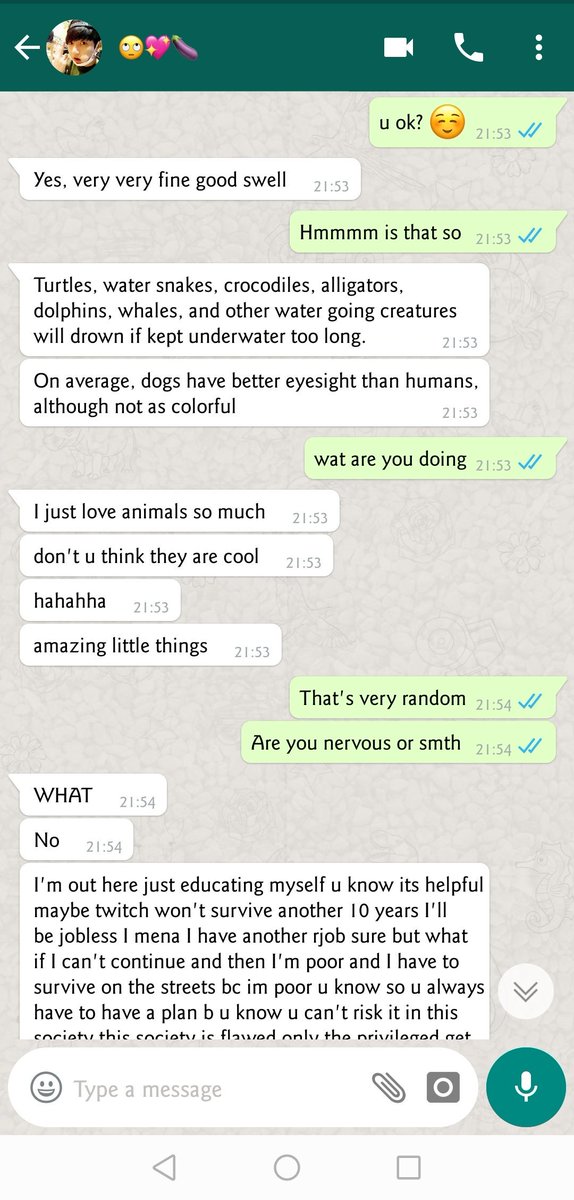
Task: Tap the back arrow in header
Action: 26,47
